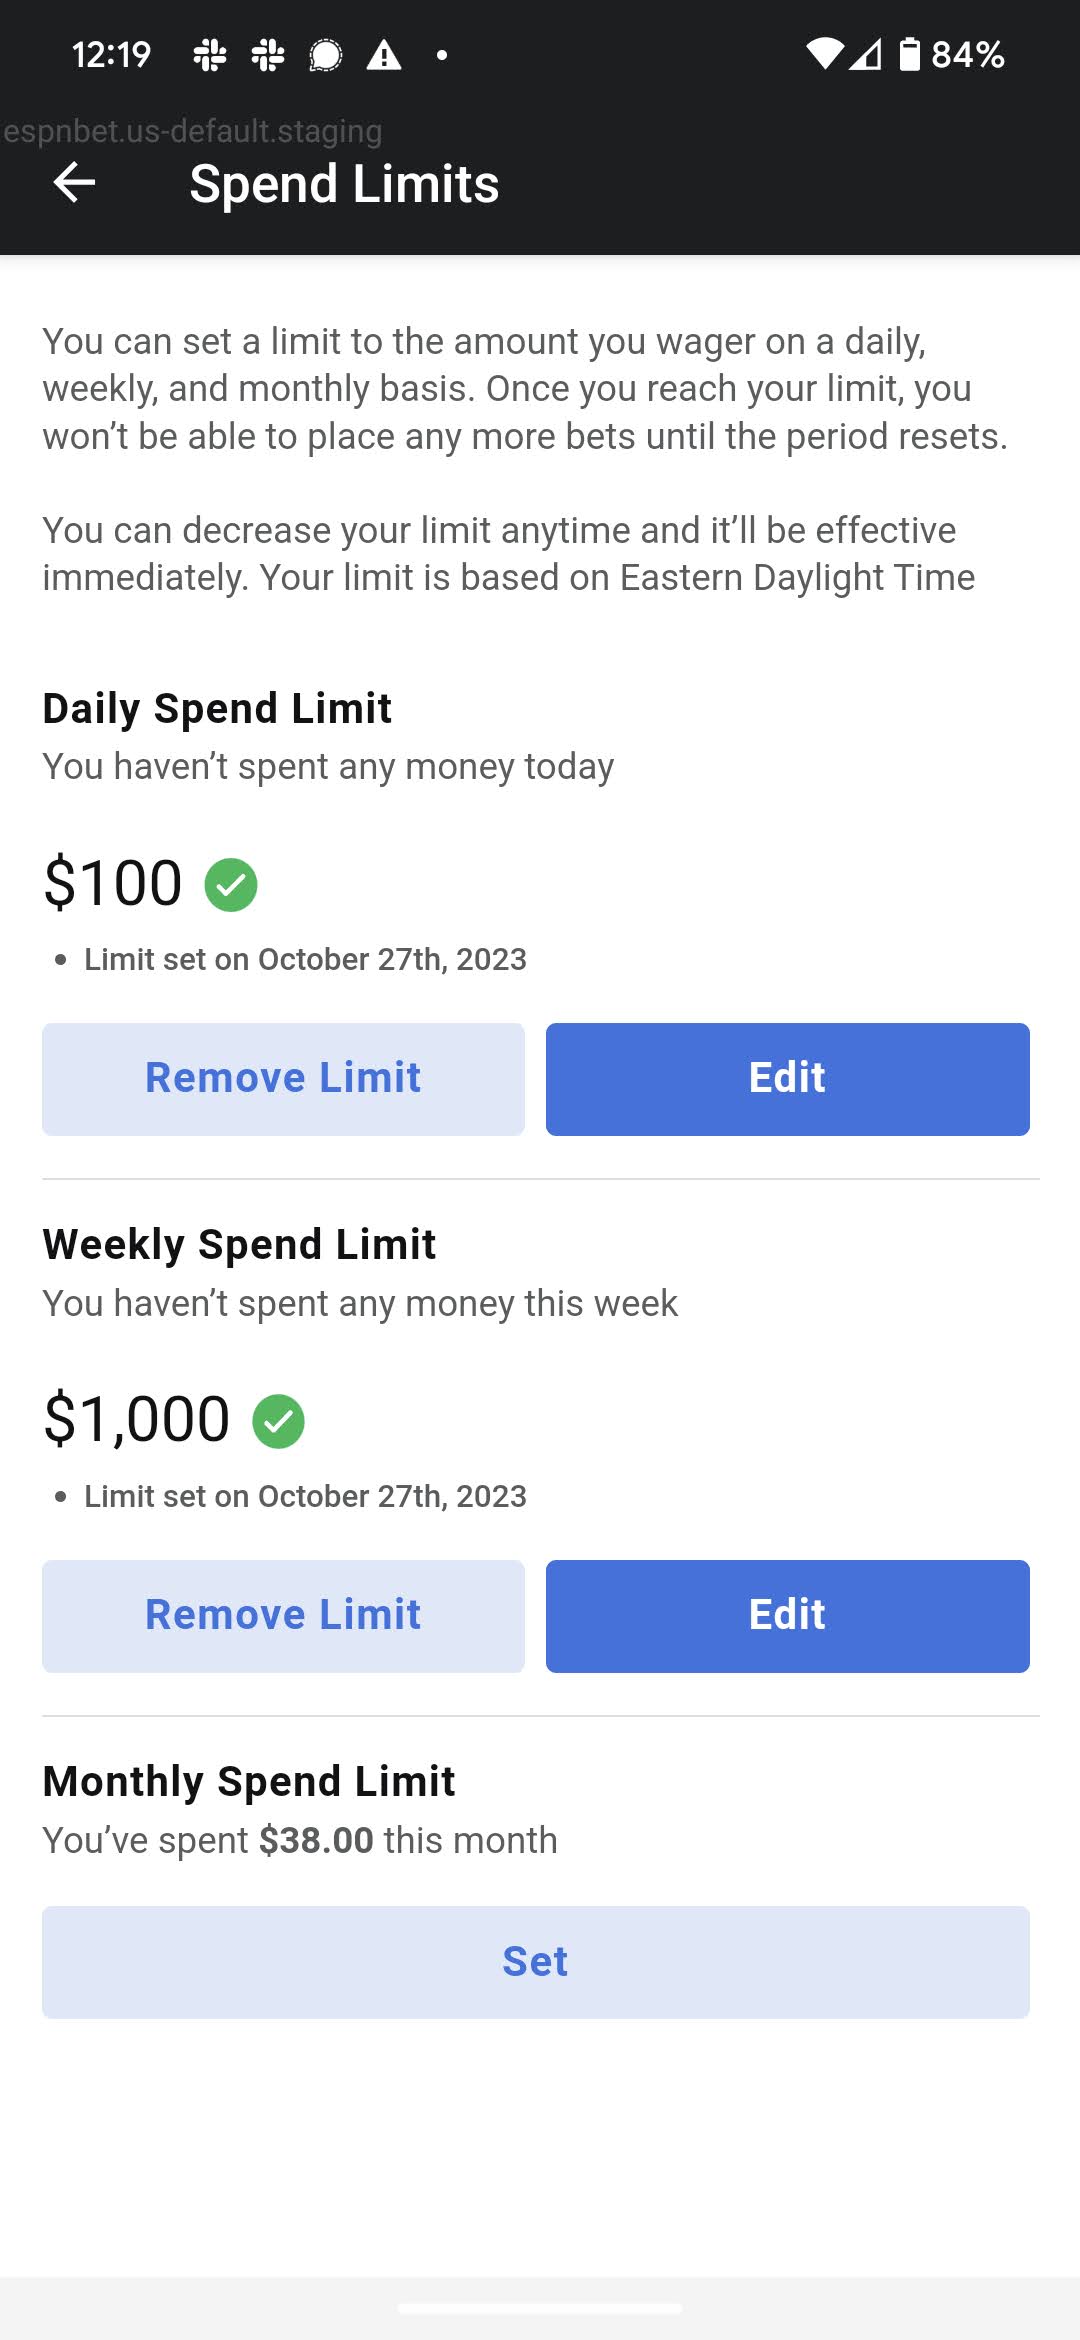Tap the warning triangle status icon

pos(384,55)
